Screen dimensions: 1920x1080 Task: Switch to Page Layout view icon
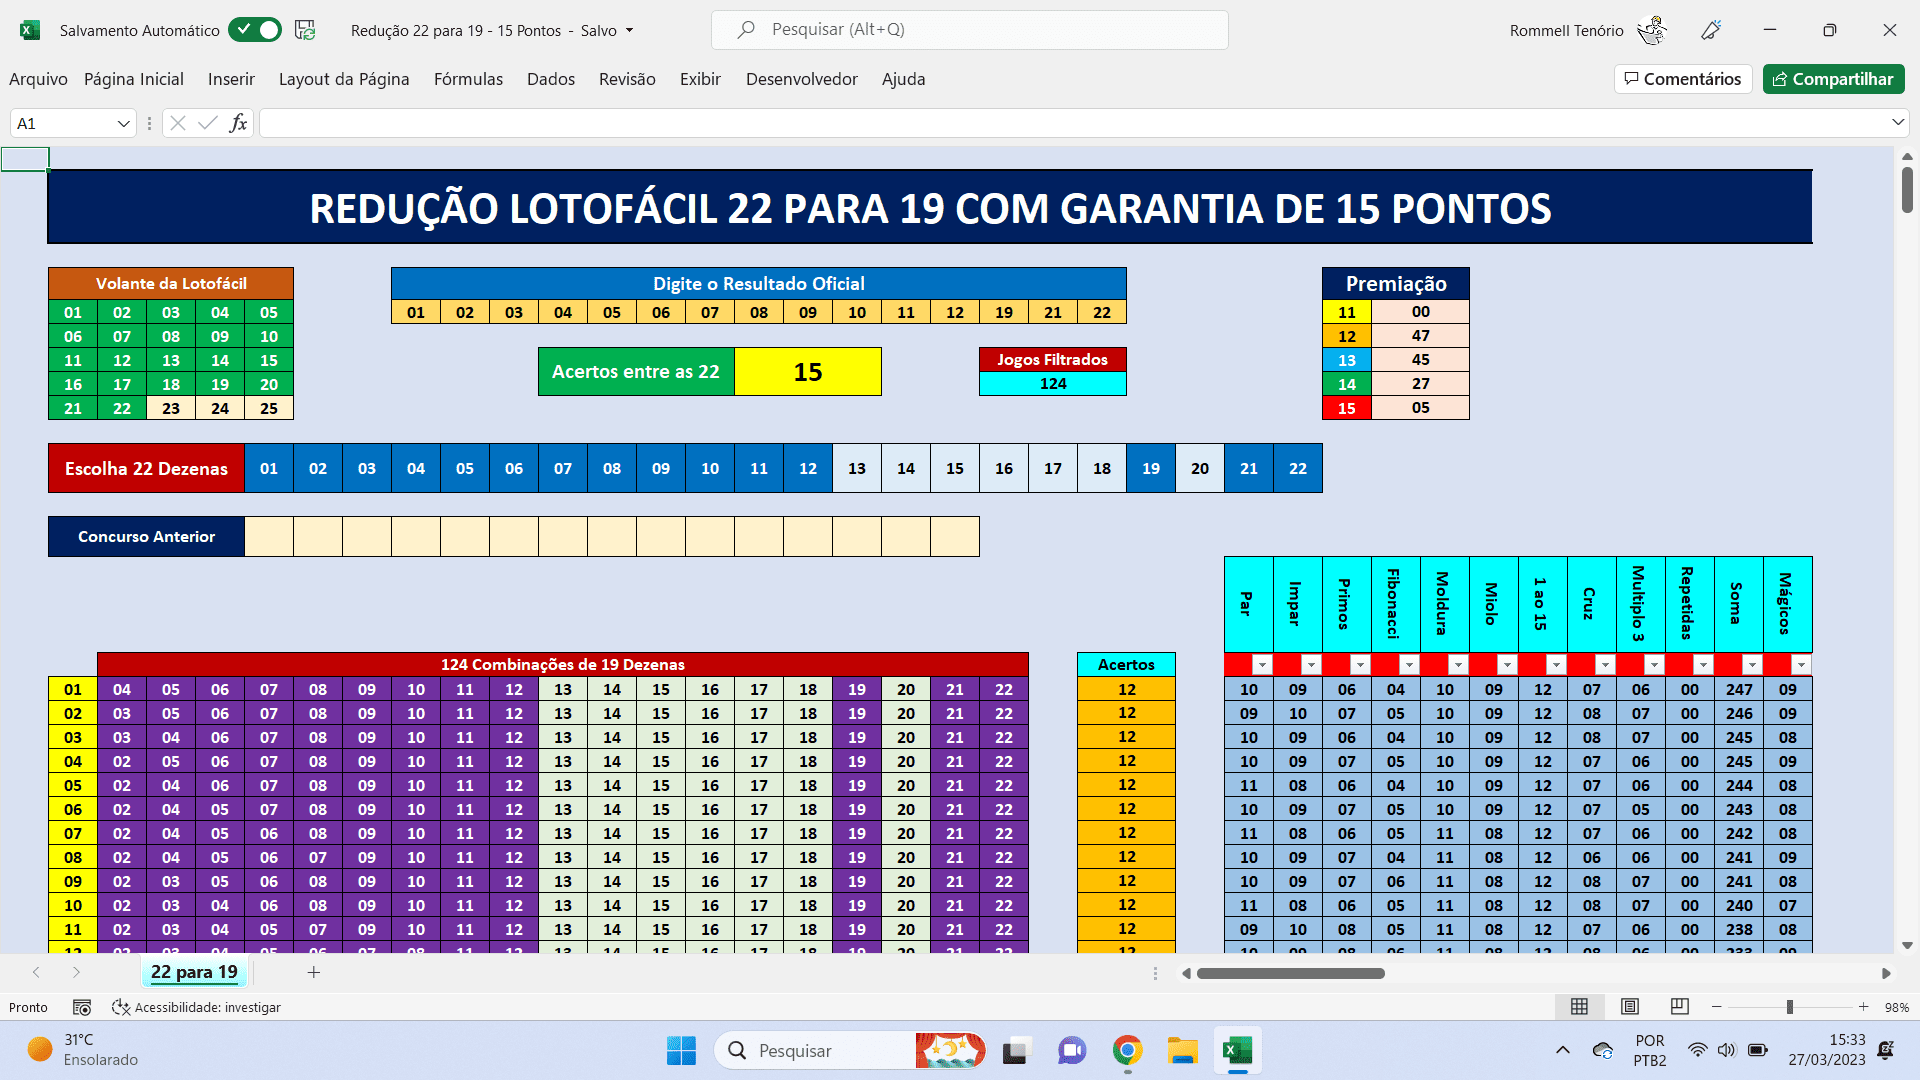1630,1007
